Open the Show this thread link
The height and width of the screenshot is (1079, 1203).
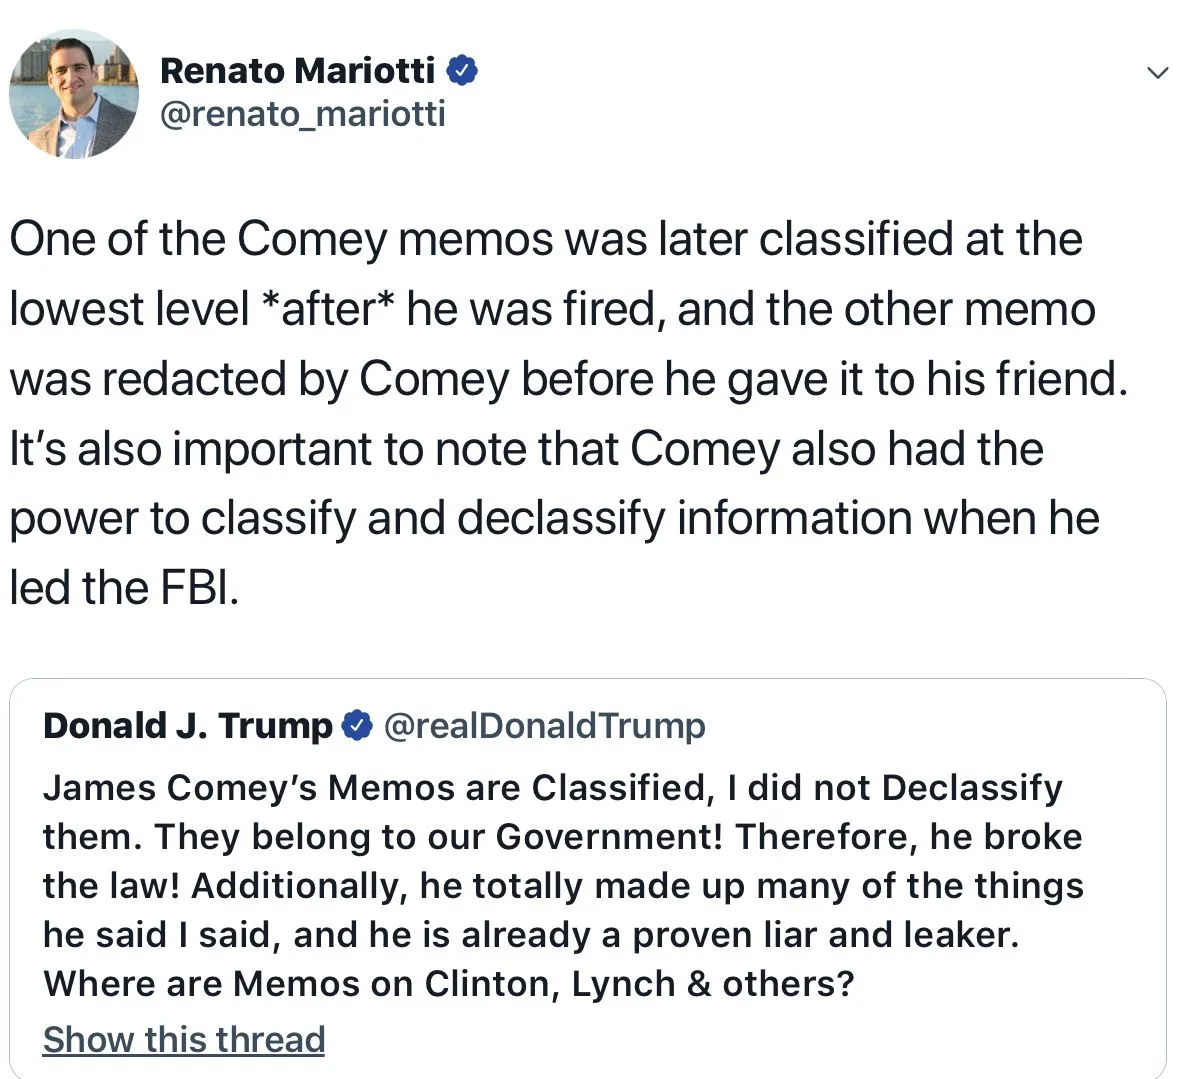pos(184,1040)
